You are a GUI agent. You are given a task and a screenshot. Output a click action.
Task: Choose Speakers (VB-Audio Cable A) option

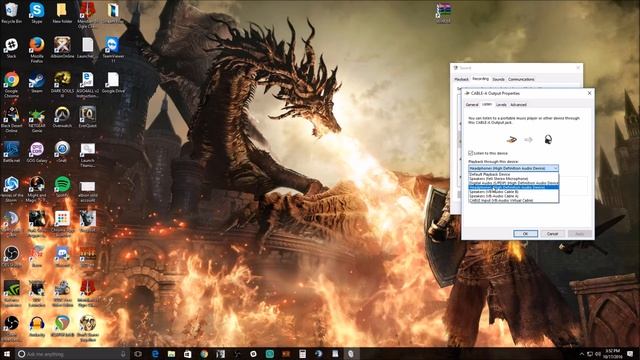(x=513, y=196)
